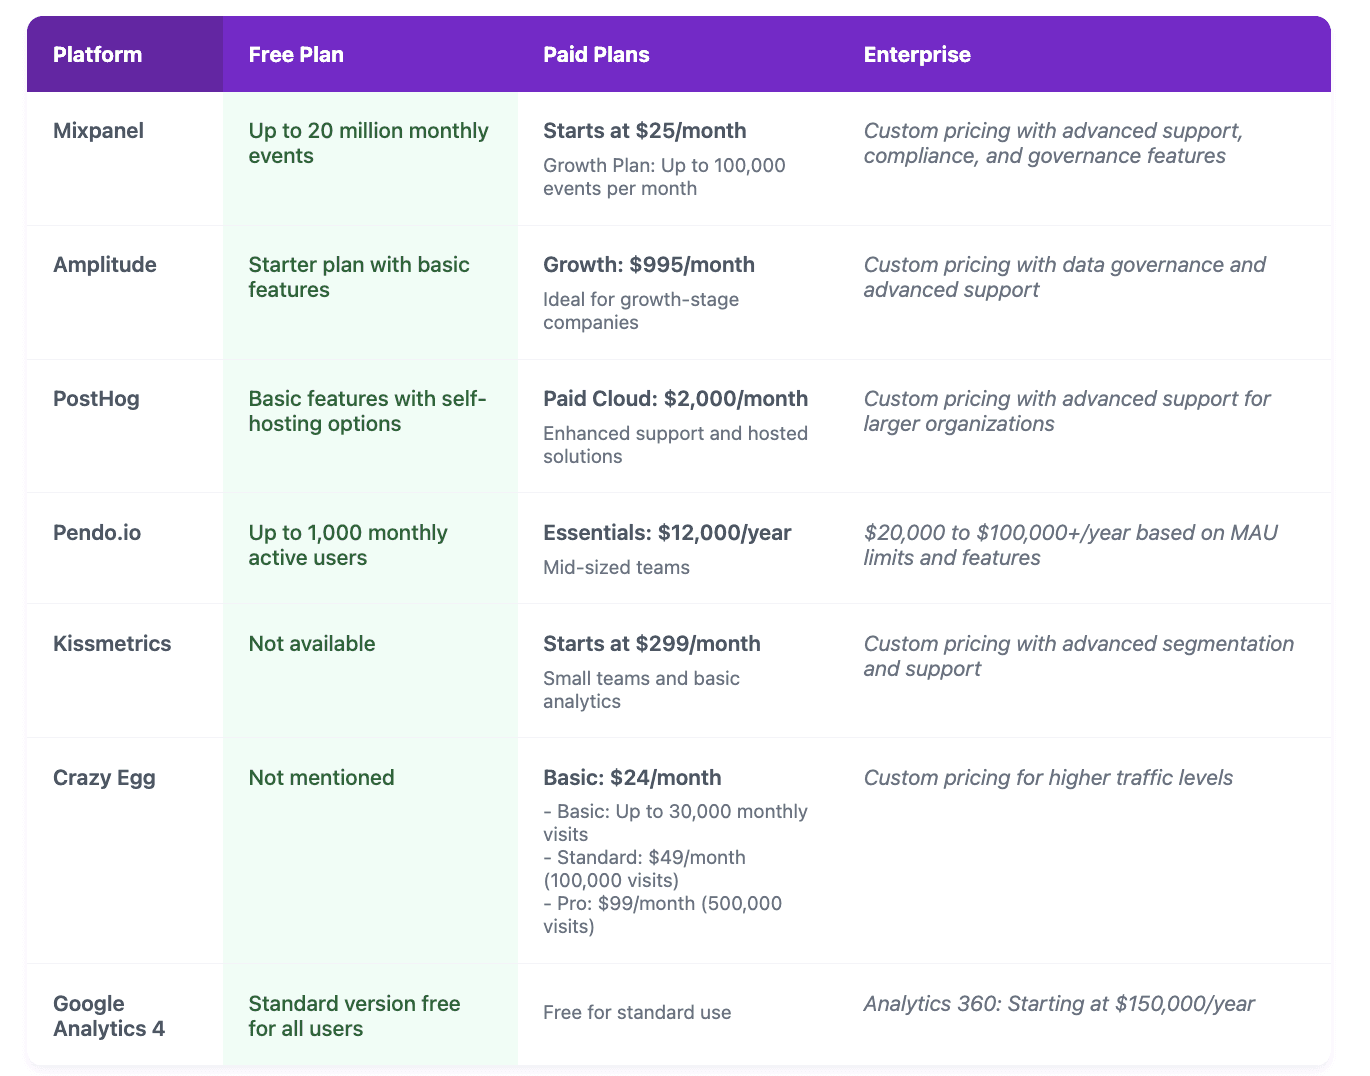
Task: Click 'Paid Cloud: $2,000/month' price
Action: (x=676, y=399)
